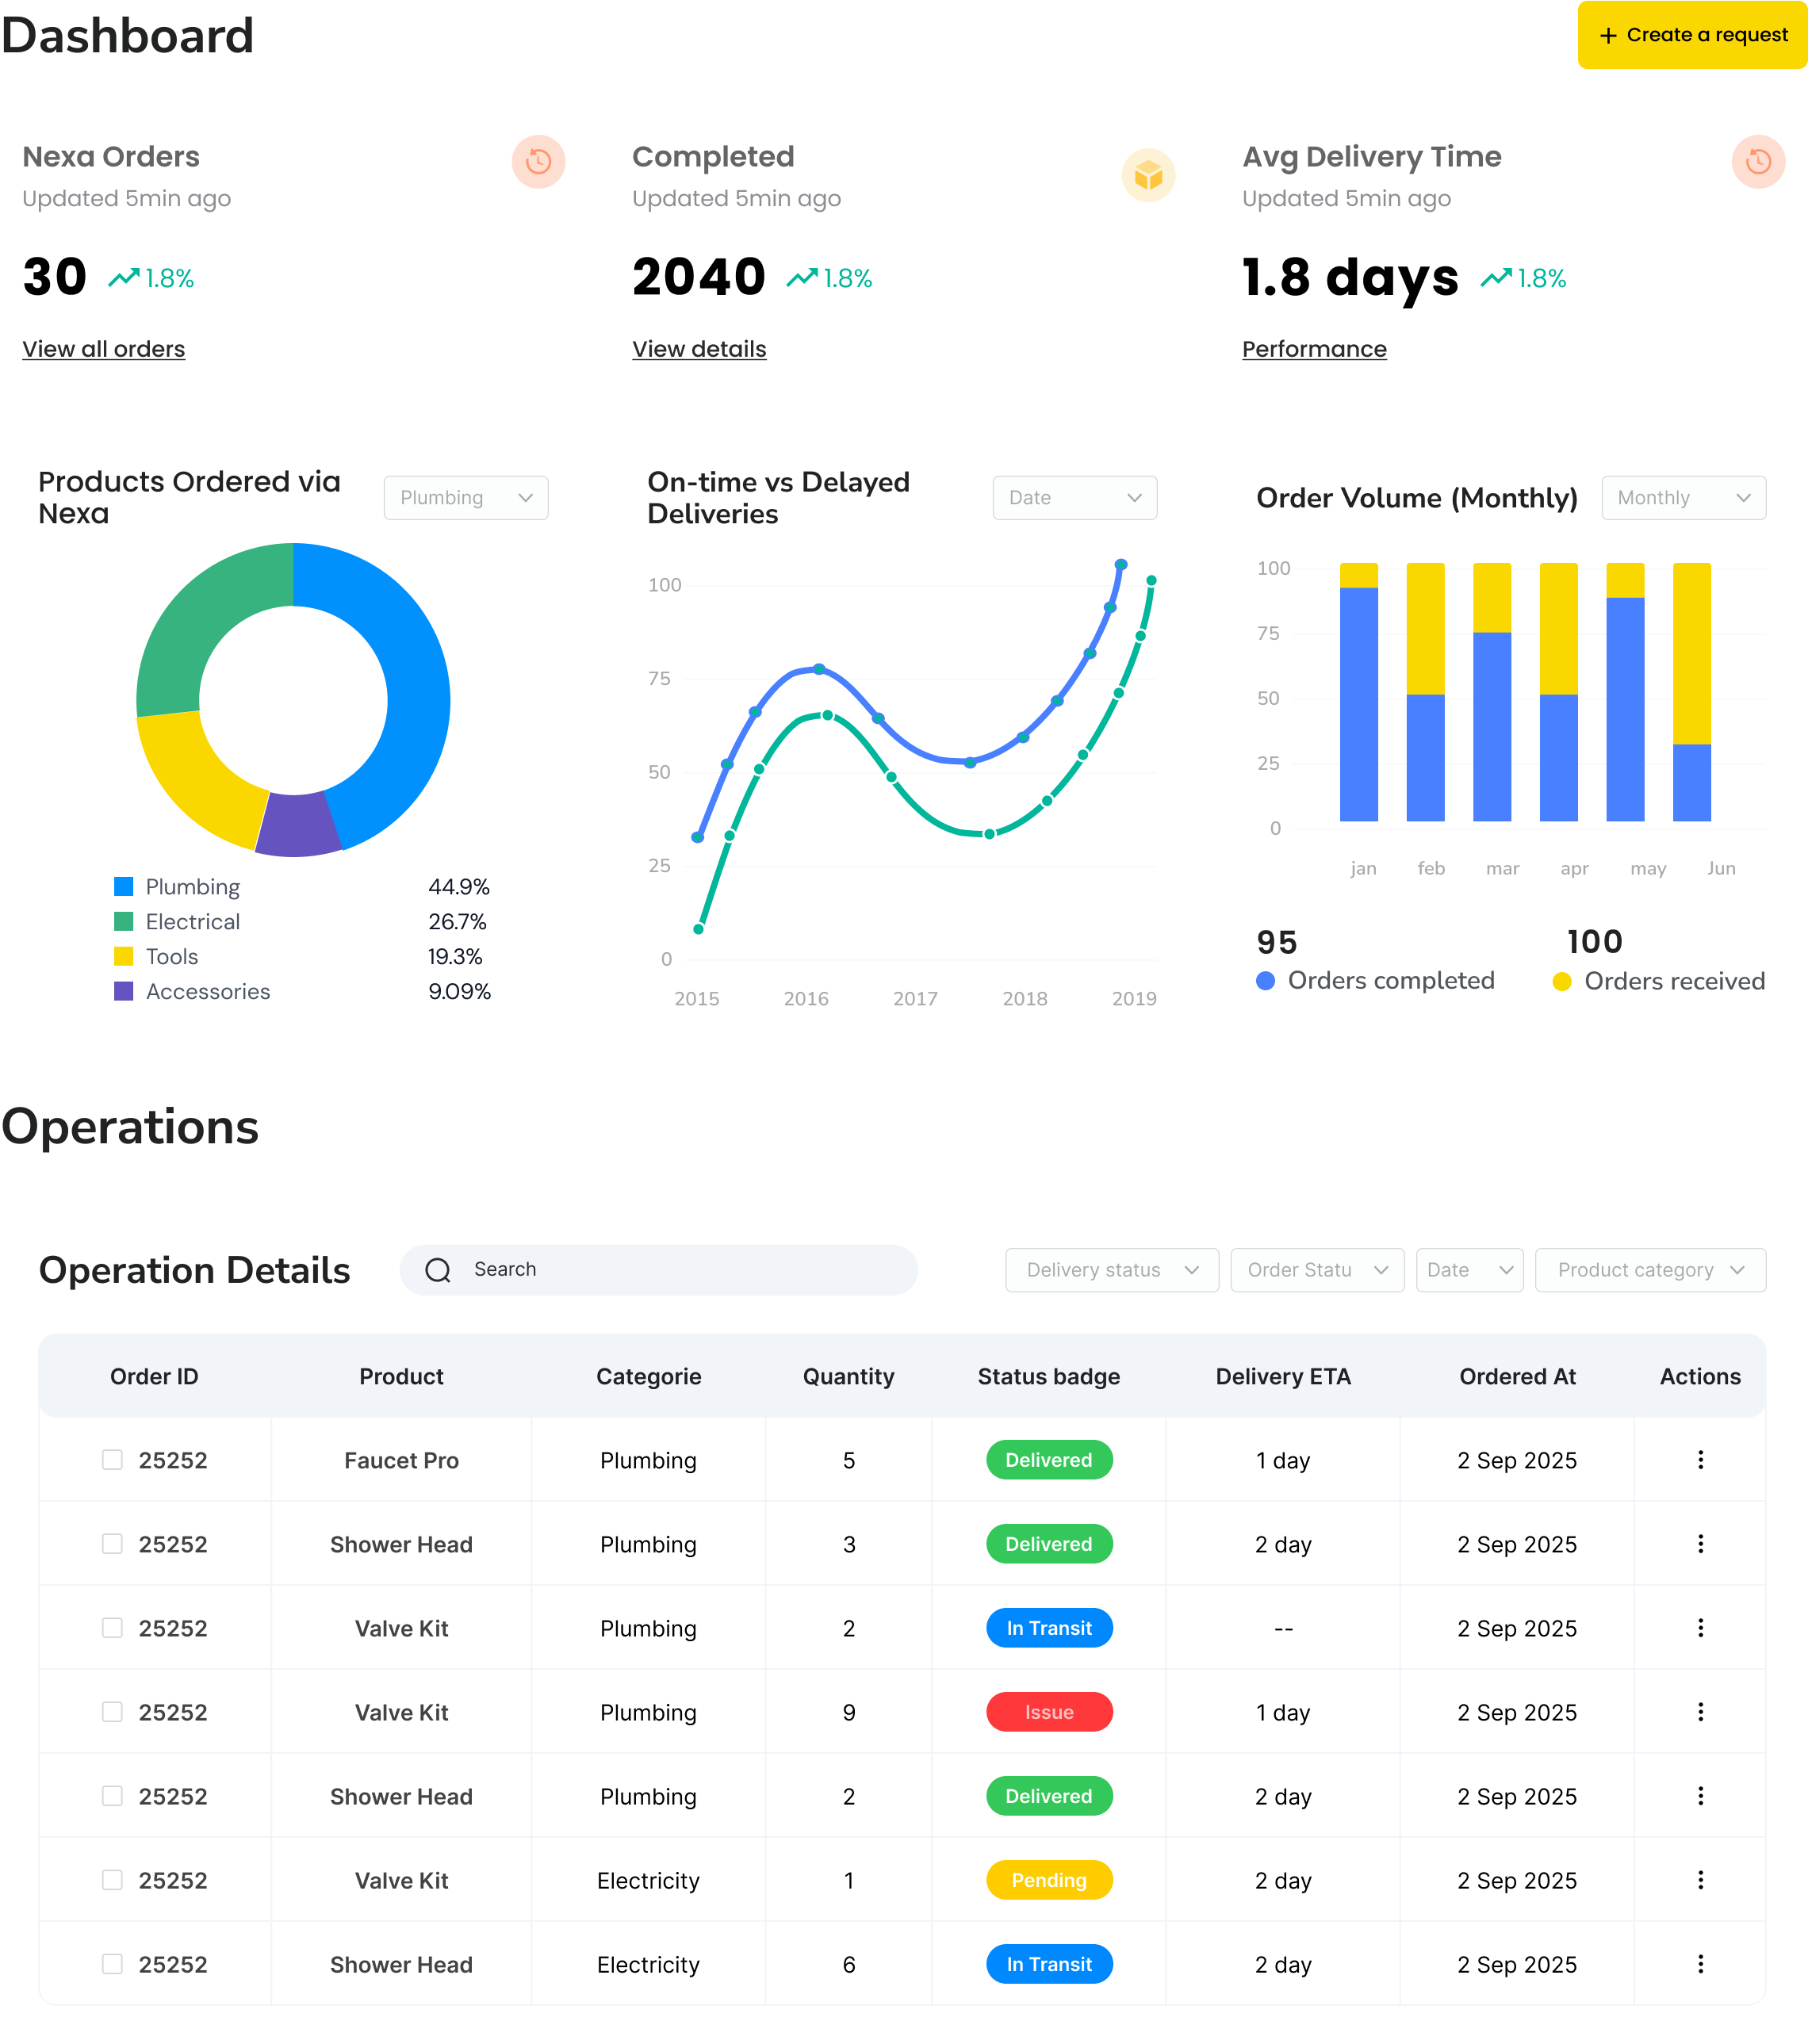This screenshot has height=2044, width=1808.
Task: Click the package box icon on Completed card
Action: coord(1148,176)
